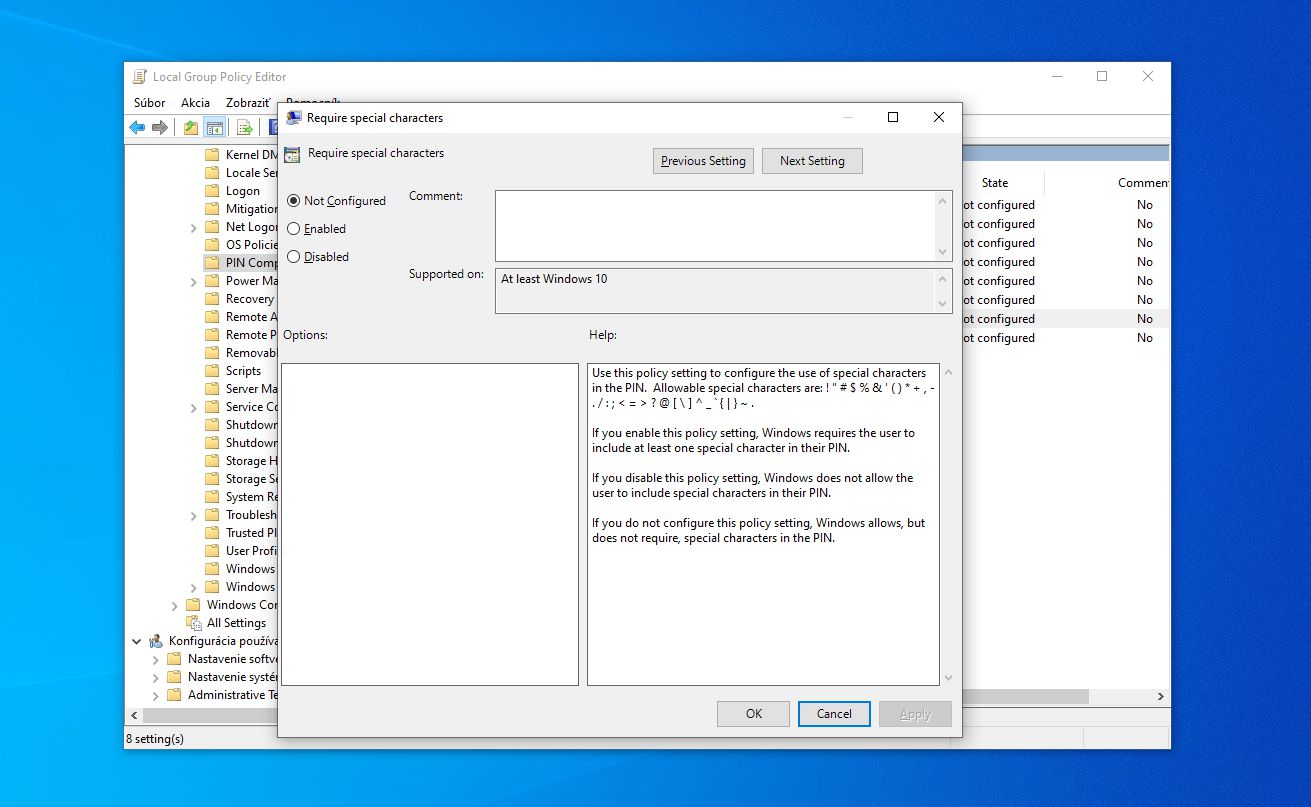The image size is (1311, 807).
Task: Click the Konfigurácia používateľa user icon
Action: point(155,641)
